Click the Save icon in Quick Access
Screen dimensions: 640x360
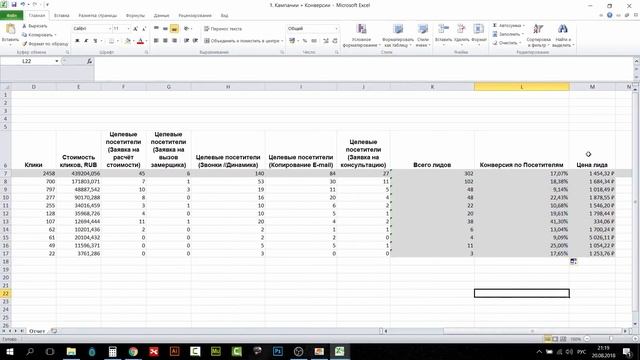pos(14,5)
